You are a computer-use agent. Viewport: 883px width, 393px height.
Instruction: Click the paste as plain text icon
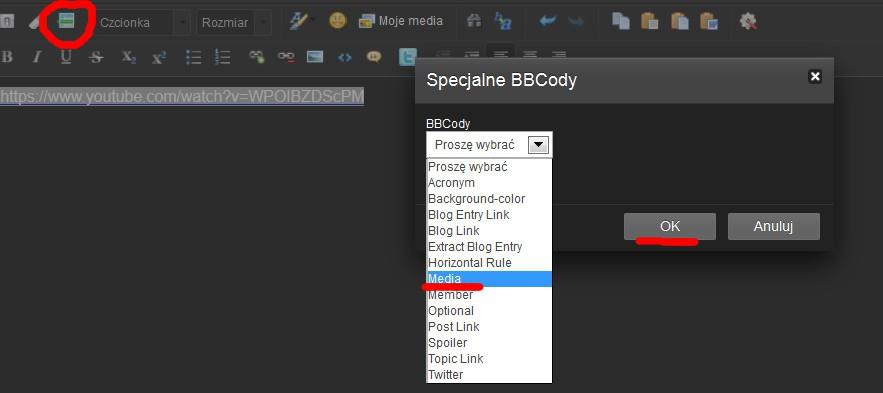tap(680, 21)
